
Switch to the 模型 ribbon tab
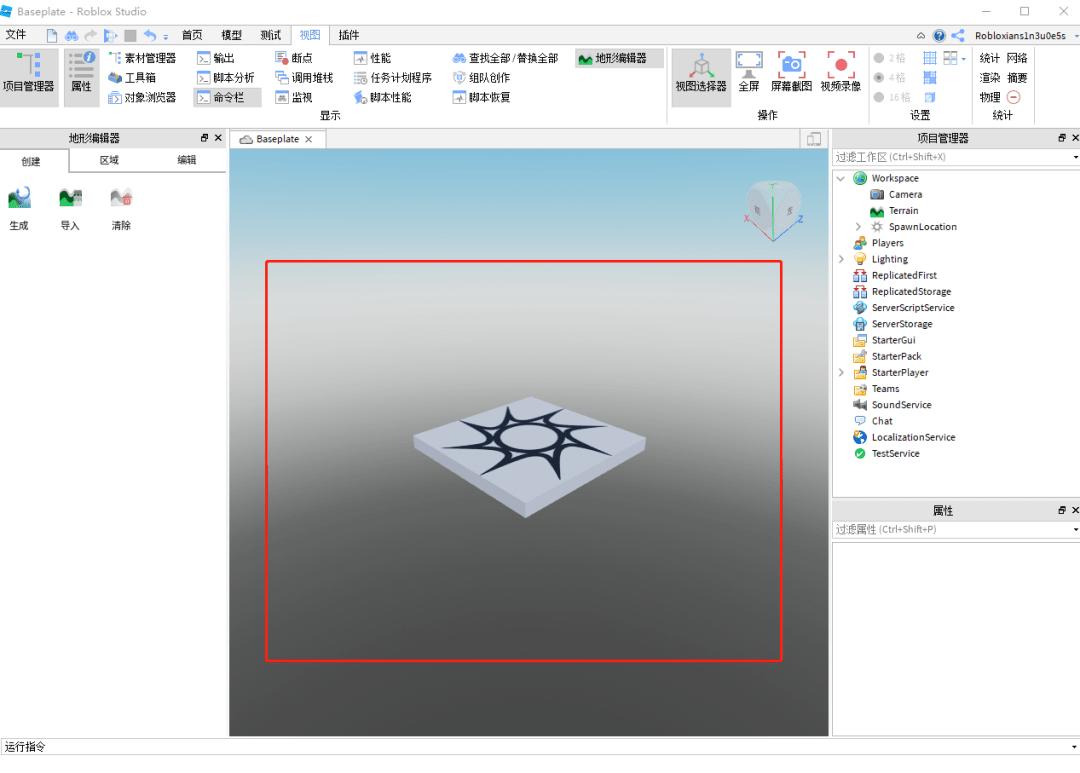pyautogui.click(x=231, y=35)
